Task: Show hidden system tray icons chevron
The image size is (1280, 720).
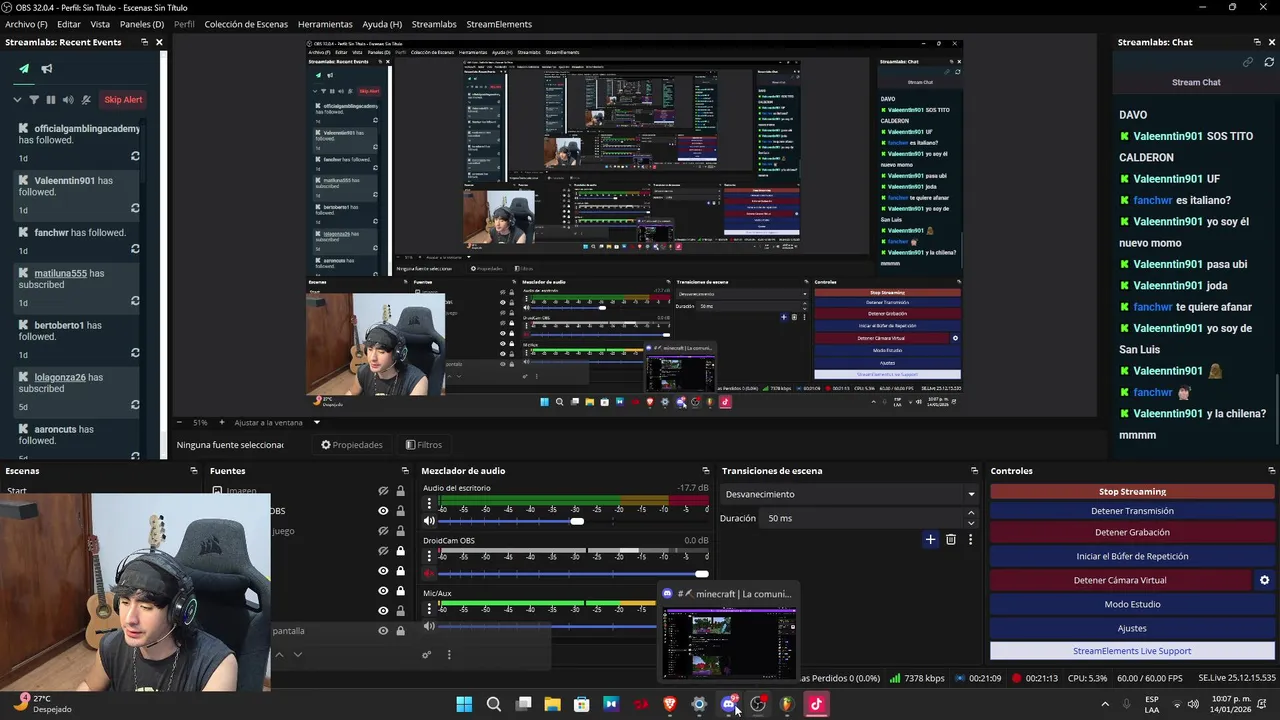Action: tap(1105, 704)
